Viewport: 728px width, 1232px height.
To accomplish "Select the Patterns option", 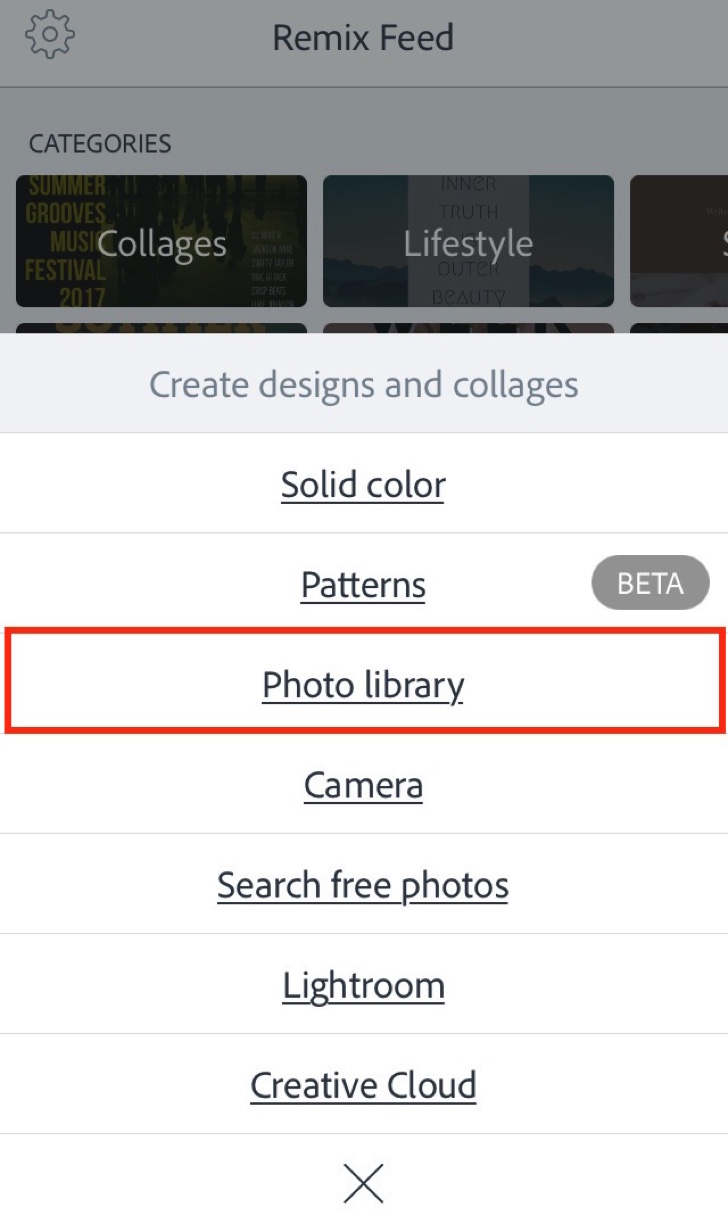I will [x=363, y=584].
